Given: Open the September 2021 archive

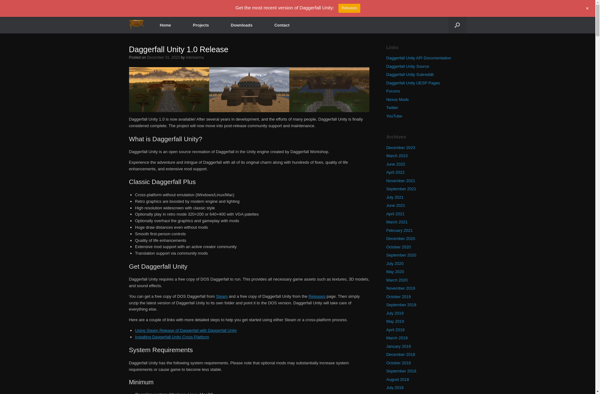Looking at the screenshot, I should pos(401,189).
